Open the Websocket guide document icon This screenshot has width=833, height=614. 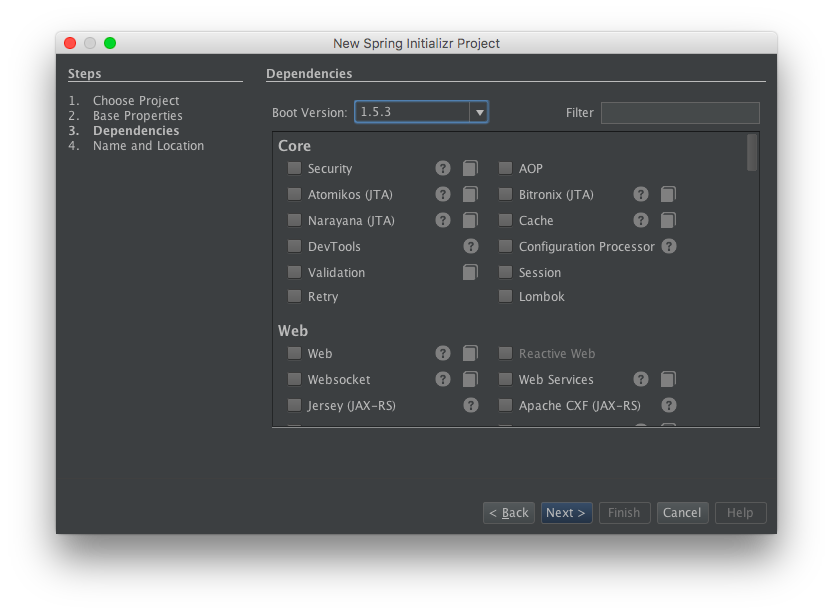[470, 379]
